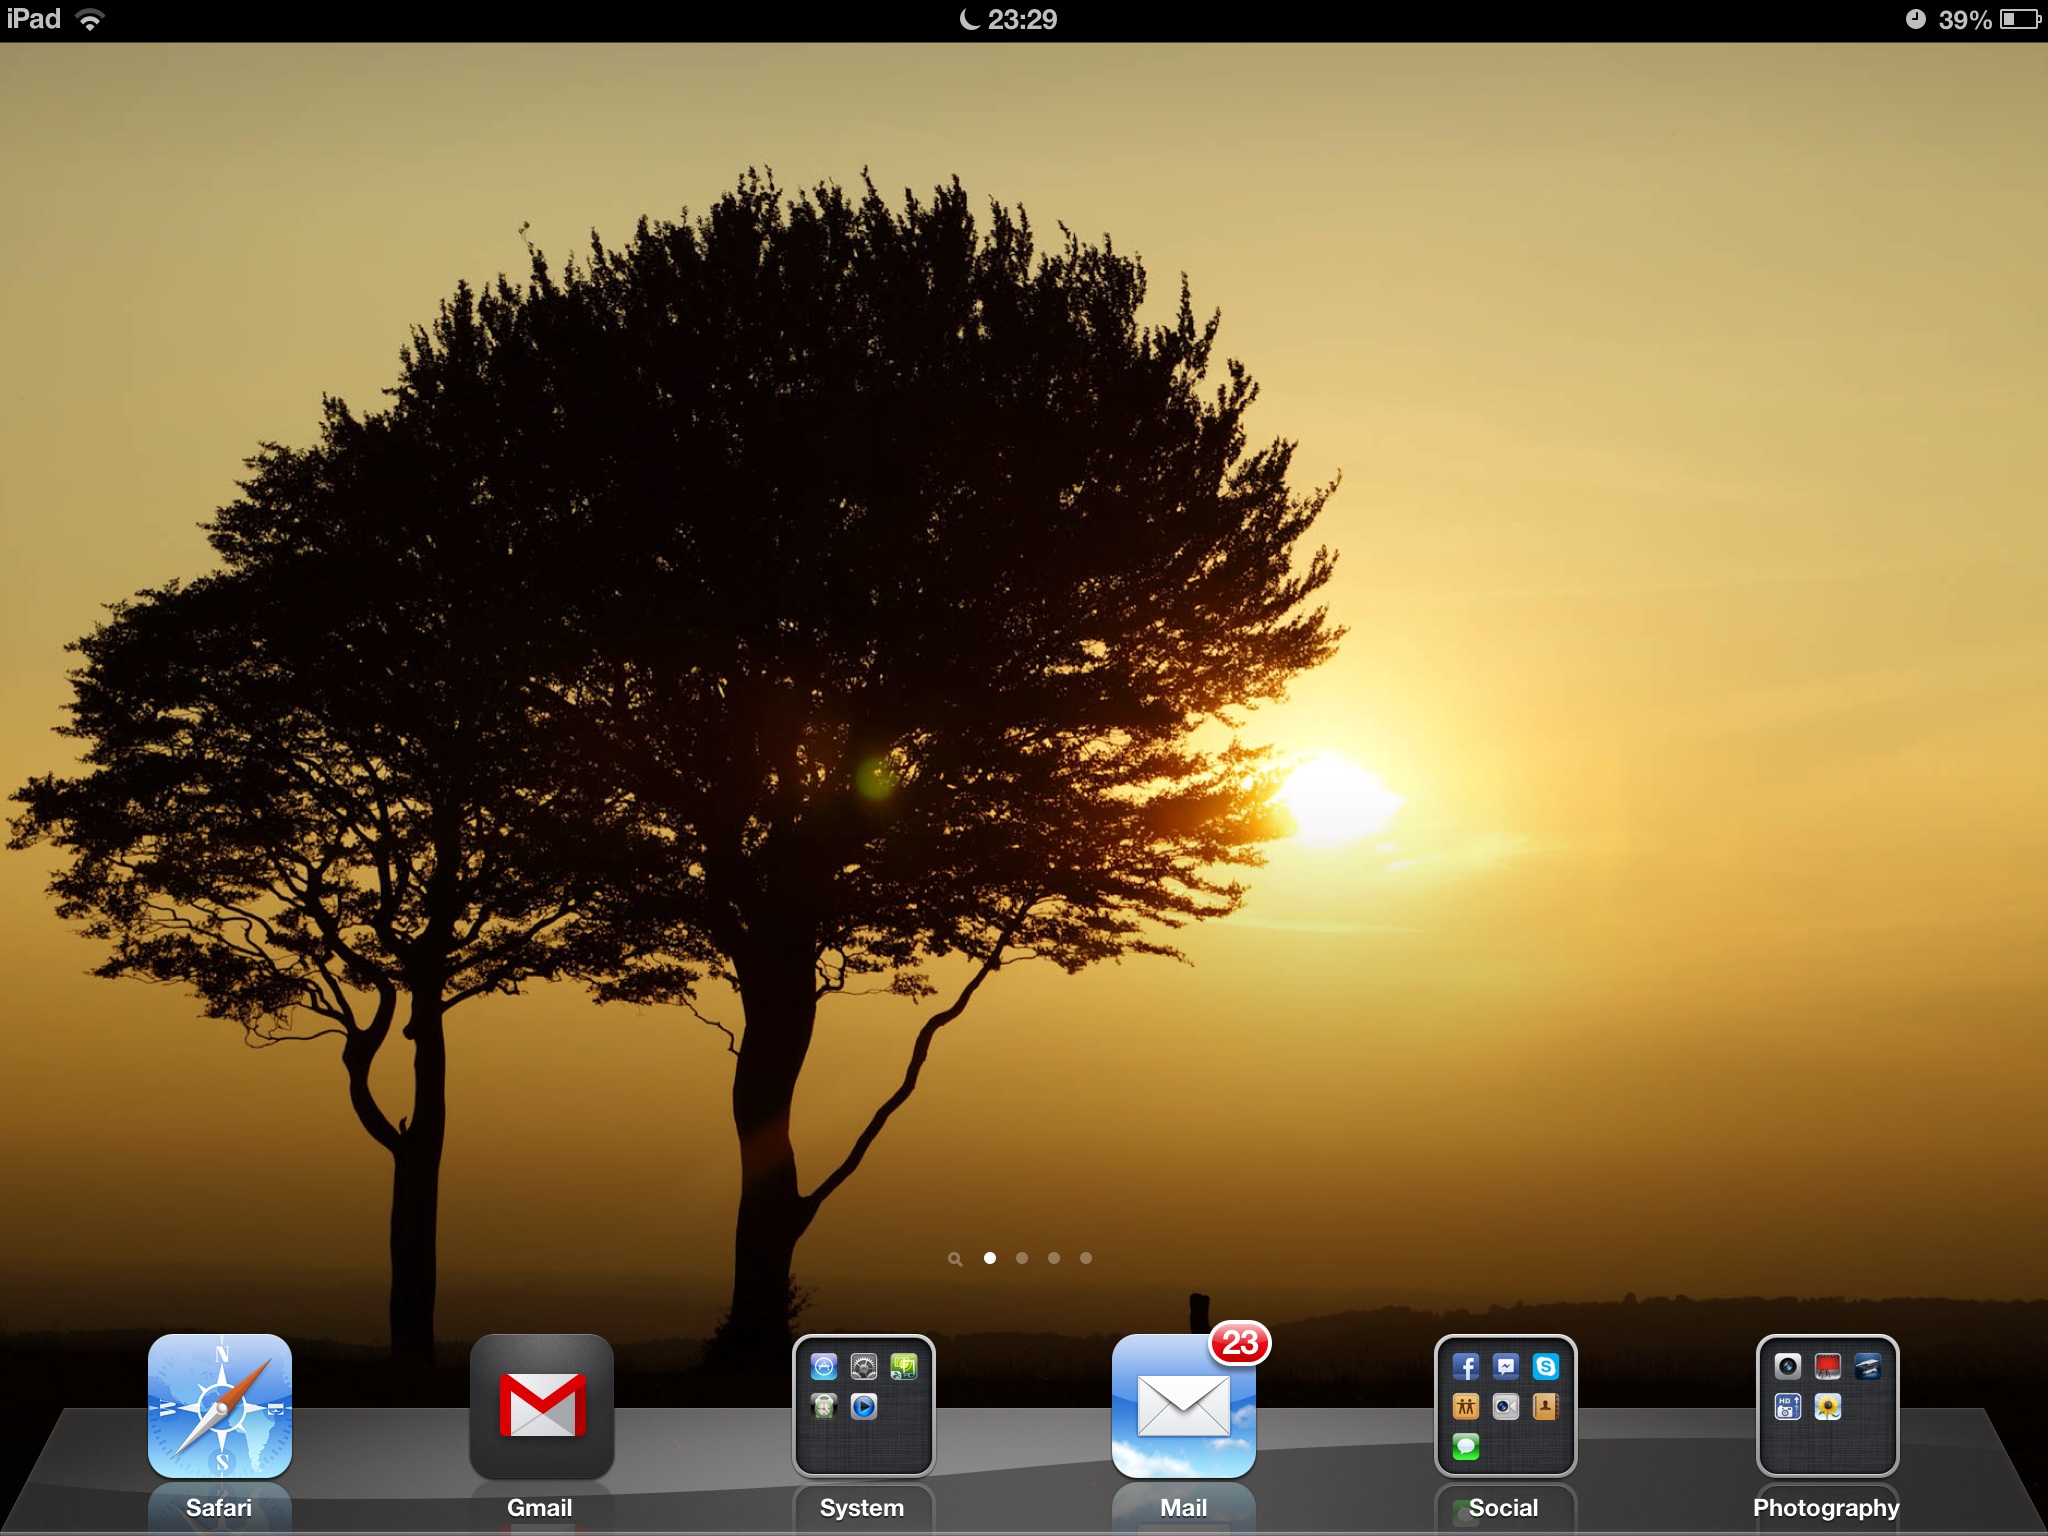Screen dimensions: 2048x1536
Task: Select the second home screen page dot
Action: coord(1022,1258)
